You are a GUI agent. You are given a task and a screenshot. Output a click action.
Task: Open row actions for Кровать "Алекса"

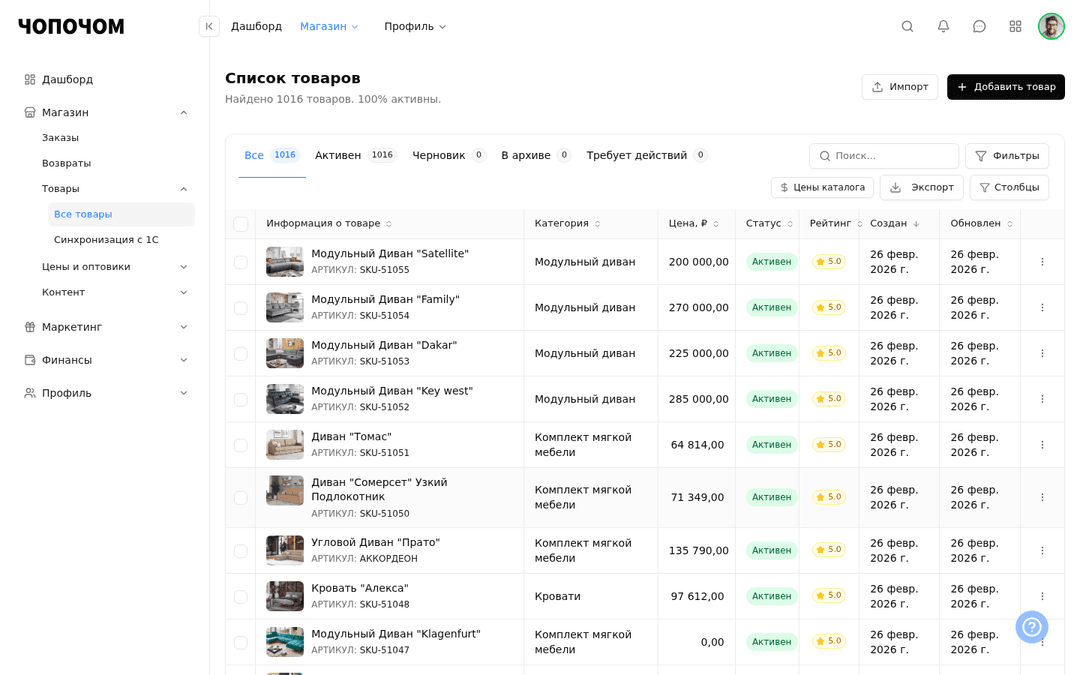(1041, 596)
